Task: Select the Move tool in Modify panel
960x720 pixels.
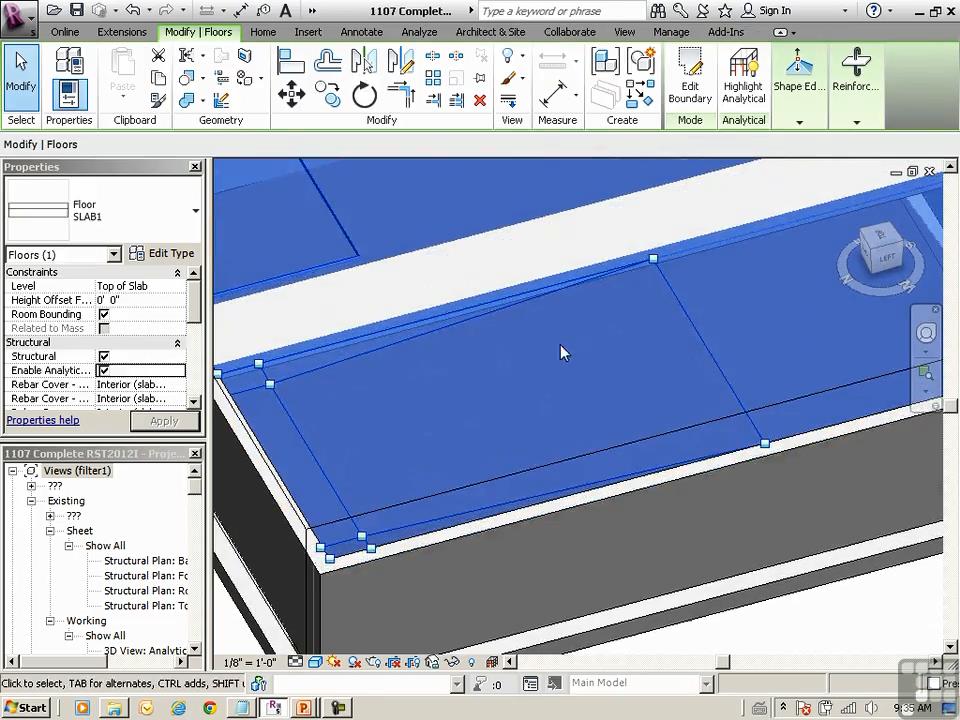Action: 291,96
